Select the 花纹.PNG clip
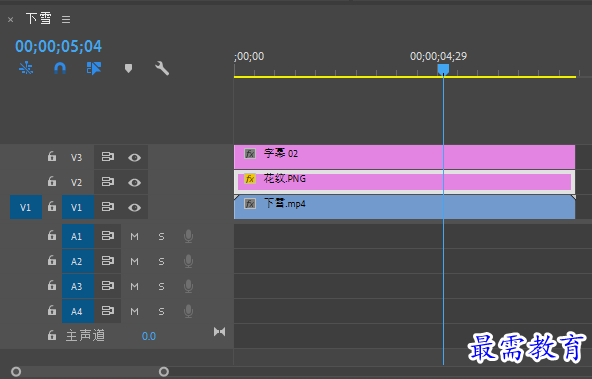The height and width of the screenshot is (379, 592). 404,182
